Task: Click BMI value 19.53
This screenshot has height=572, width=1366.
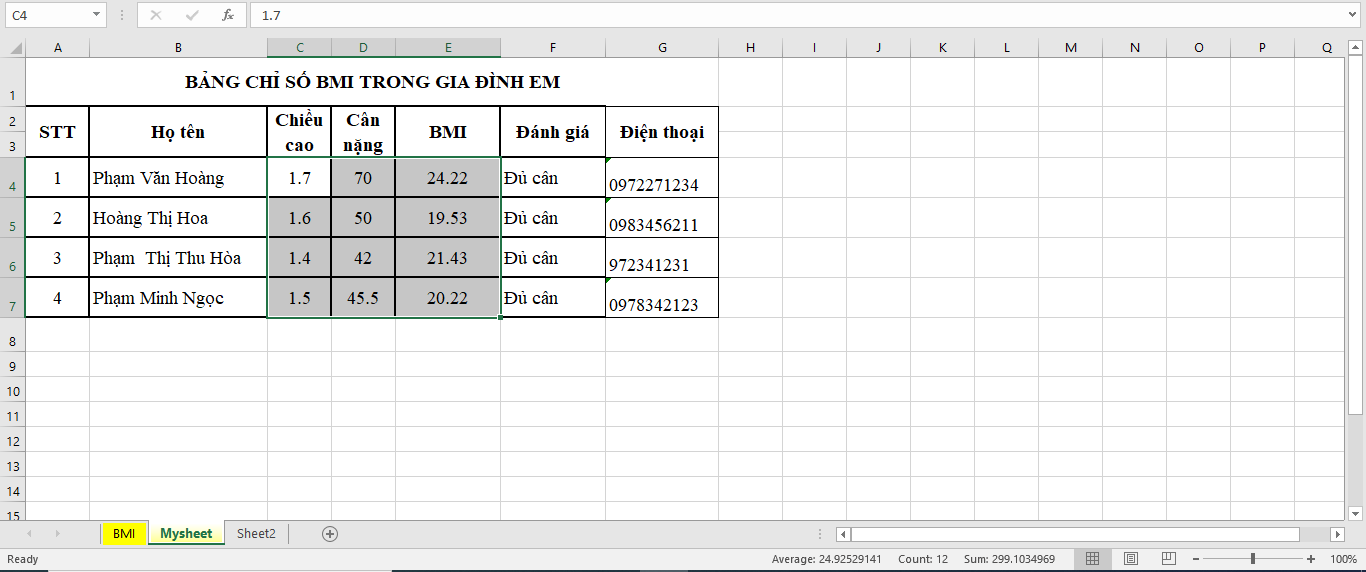Action: coord(447,218)
